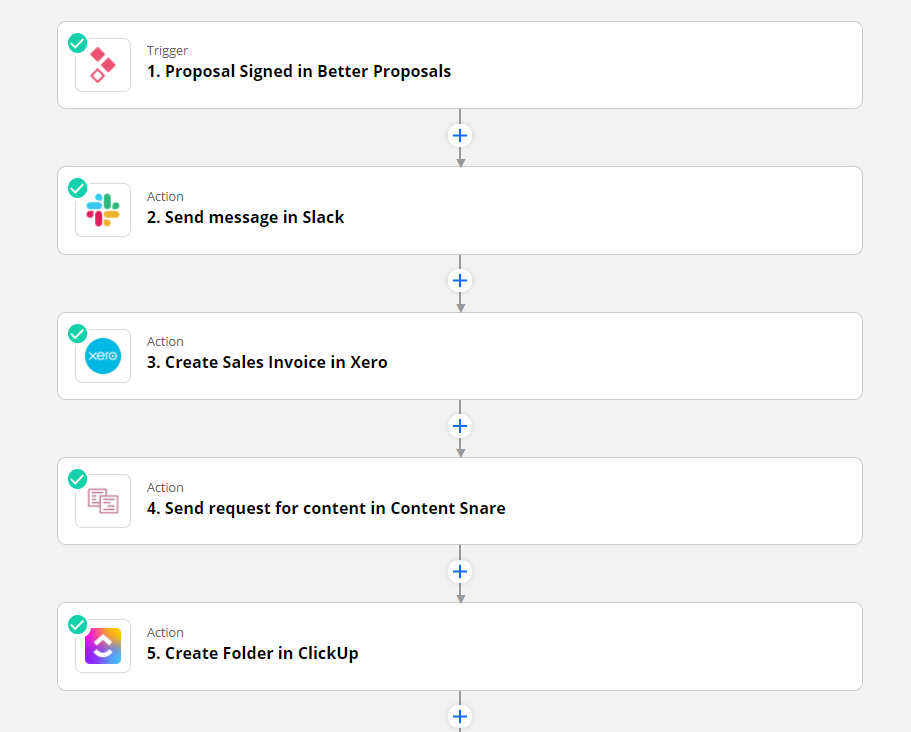Click the Xero app icon
The image size is (911, 732).
[x=103, y=356]
